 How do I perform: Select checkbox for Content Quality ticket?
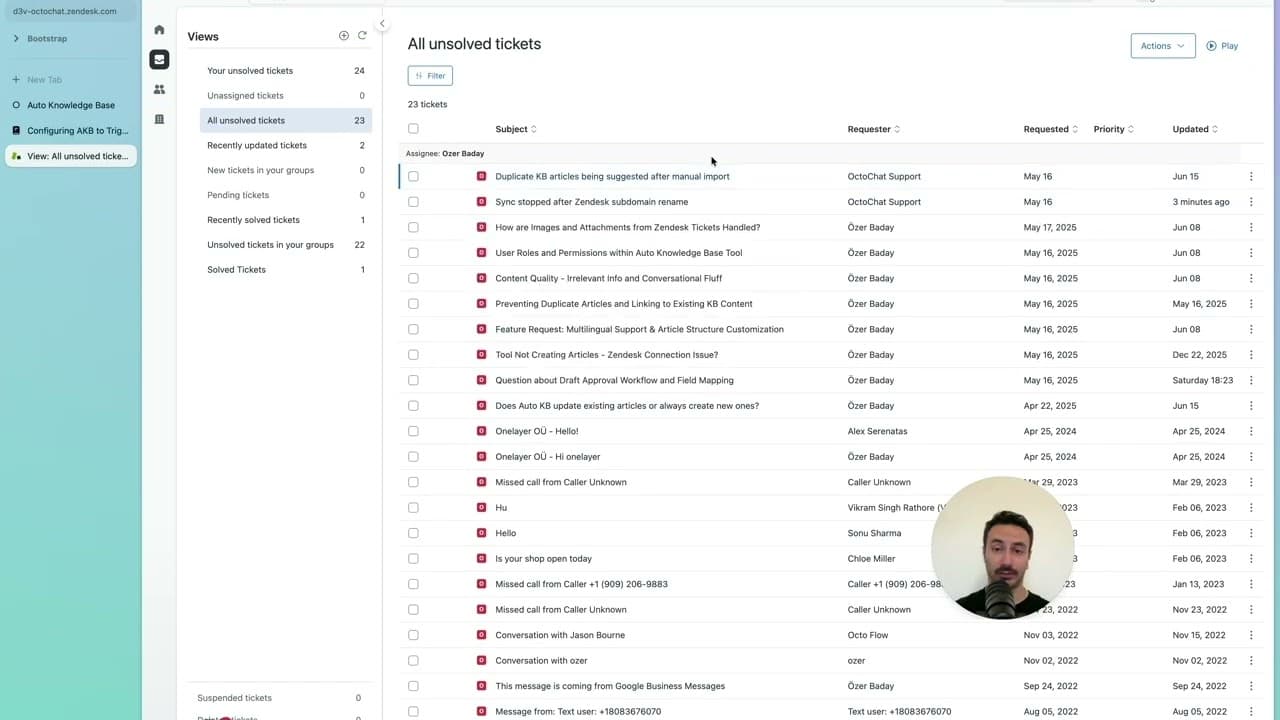413,278
